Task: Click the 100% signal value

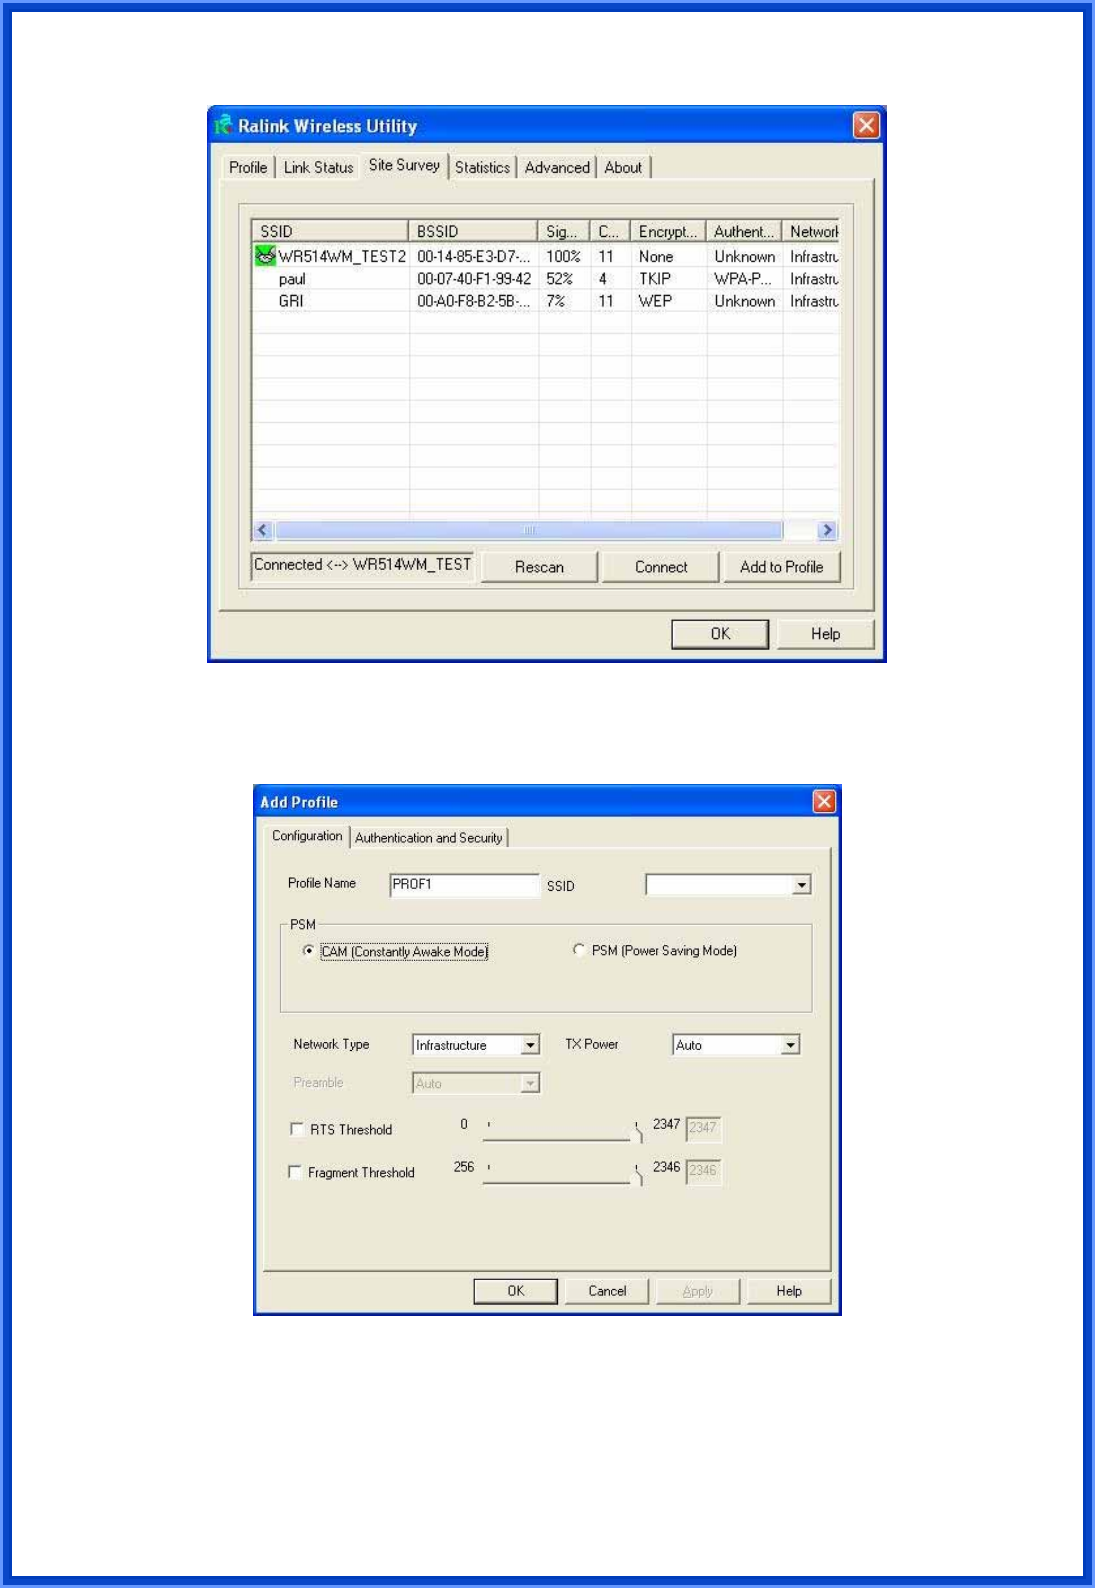Action: pyautogui.click(x=563, y=257)
